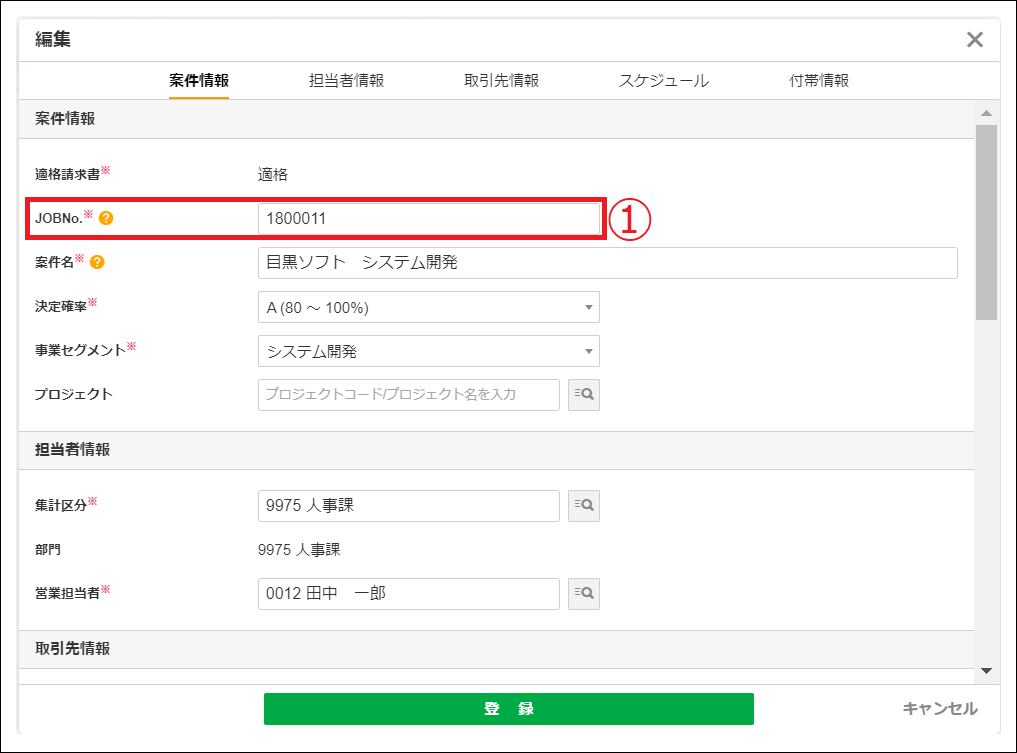Go to the 付帯情報 tab
This screenshot has height=753, width=1017.
(819, 81)
